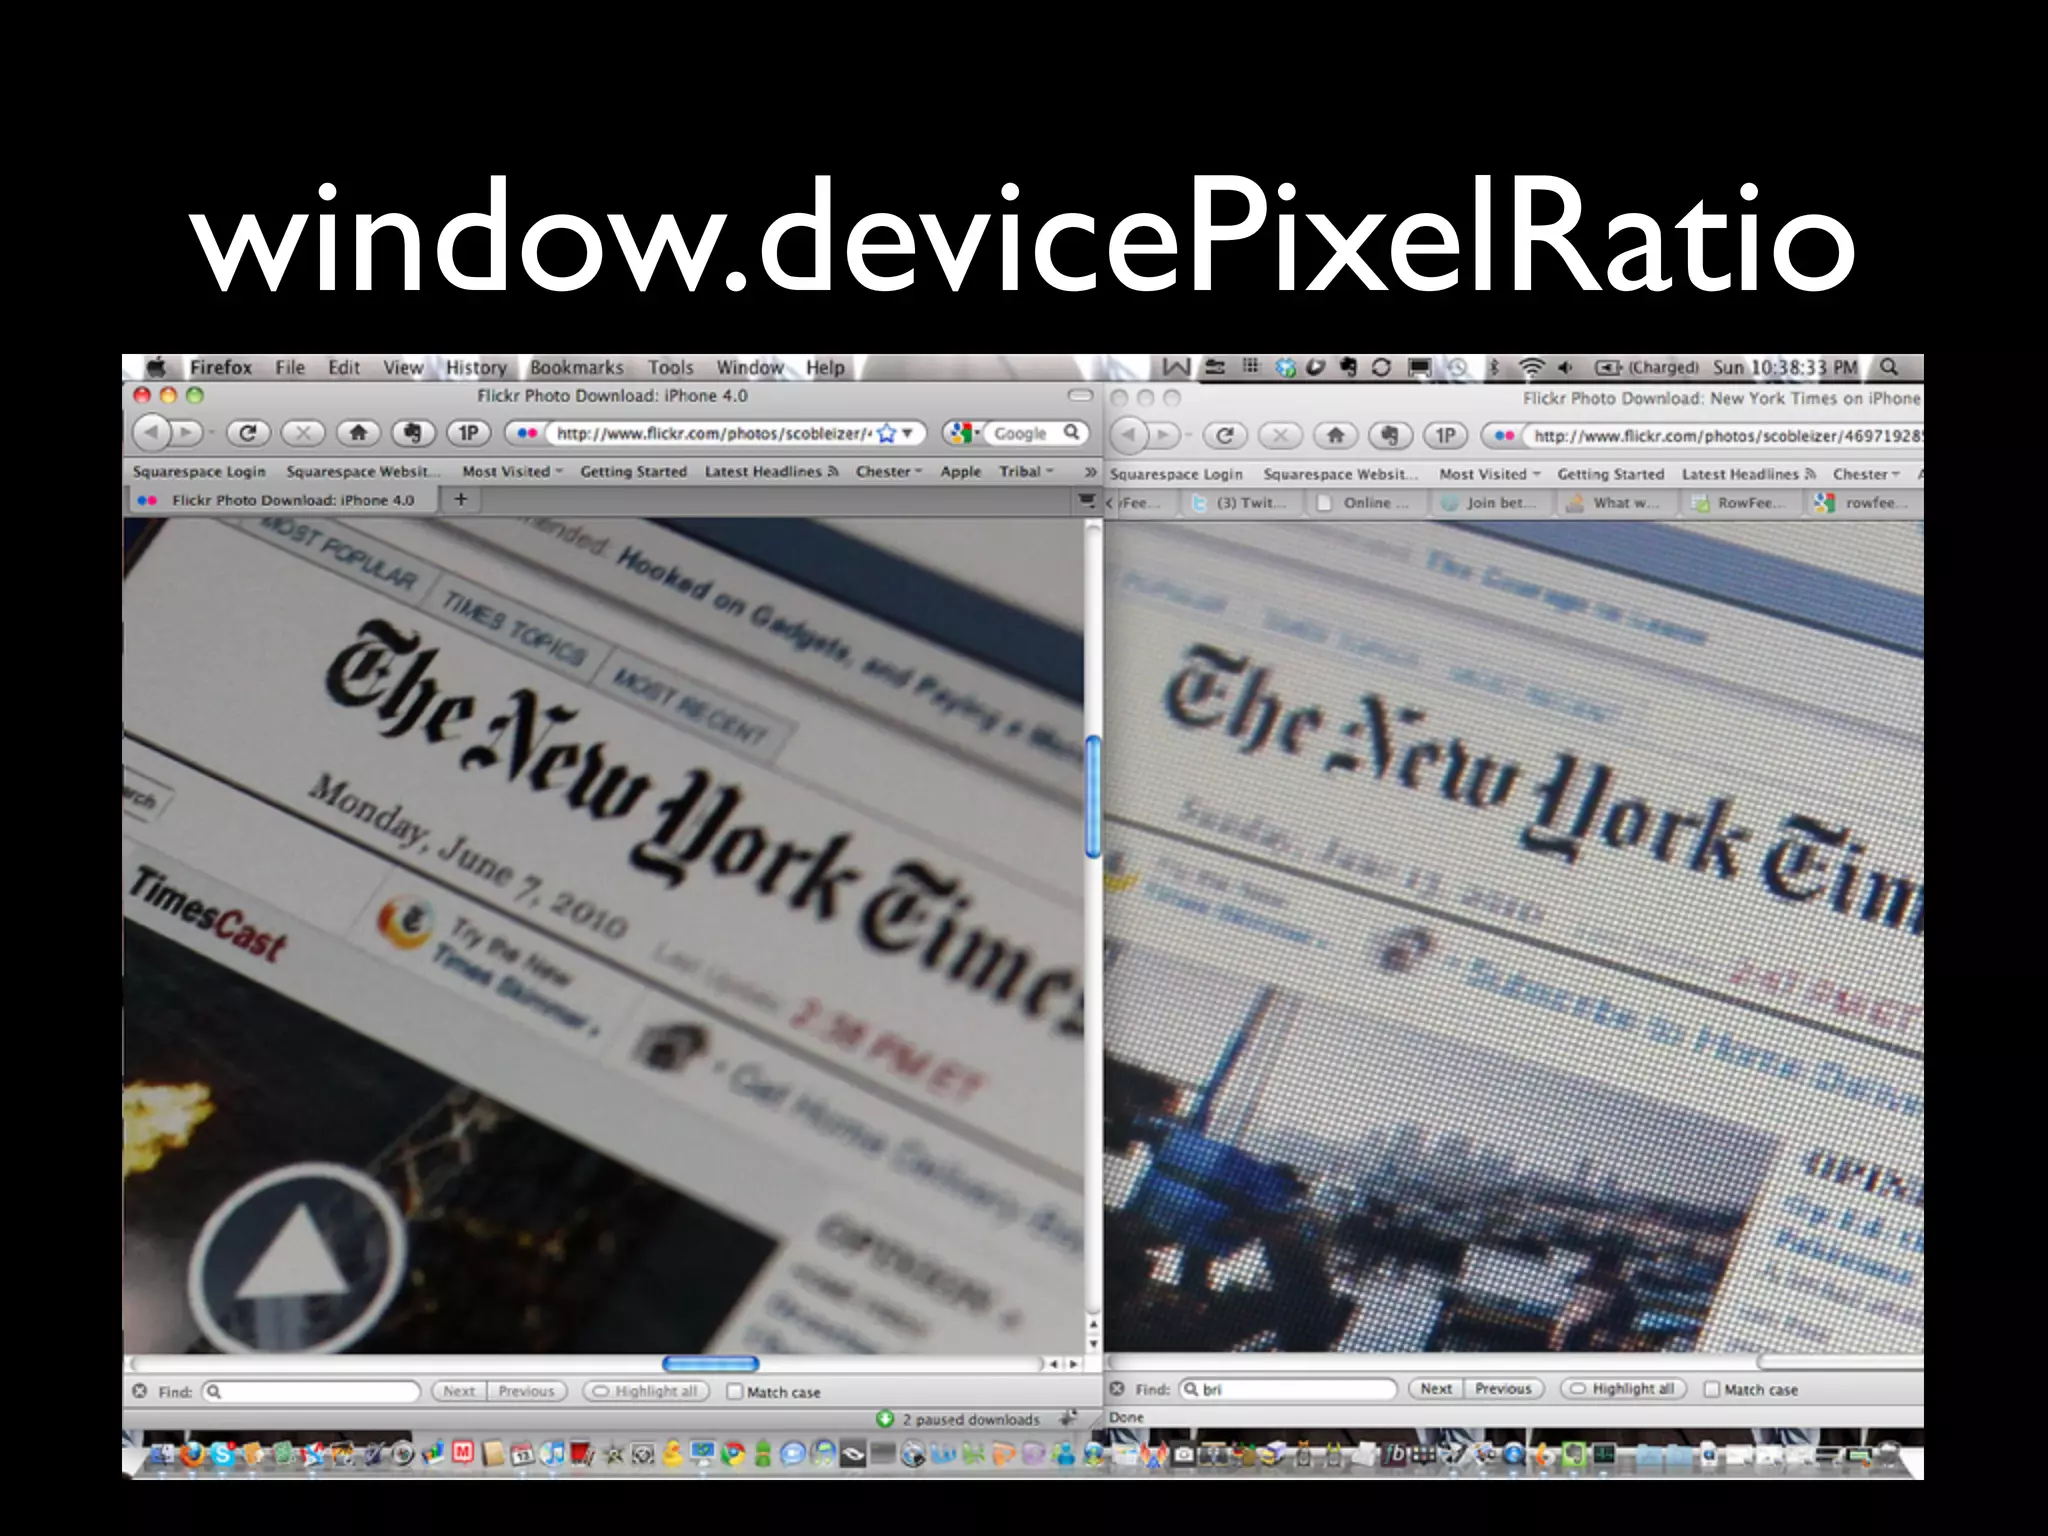Click the reload button in right Firefox window
2048x1536 pixels.
pyautogui.click(x=1224, y=436)
